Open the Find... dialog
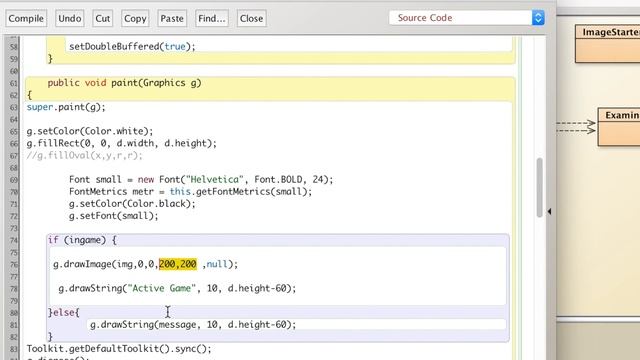The width and height of the screenshot is (640, 360). [211, 18]
